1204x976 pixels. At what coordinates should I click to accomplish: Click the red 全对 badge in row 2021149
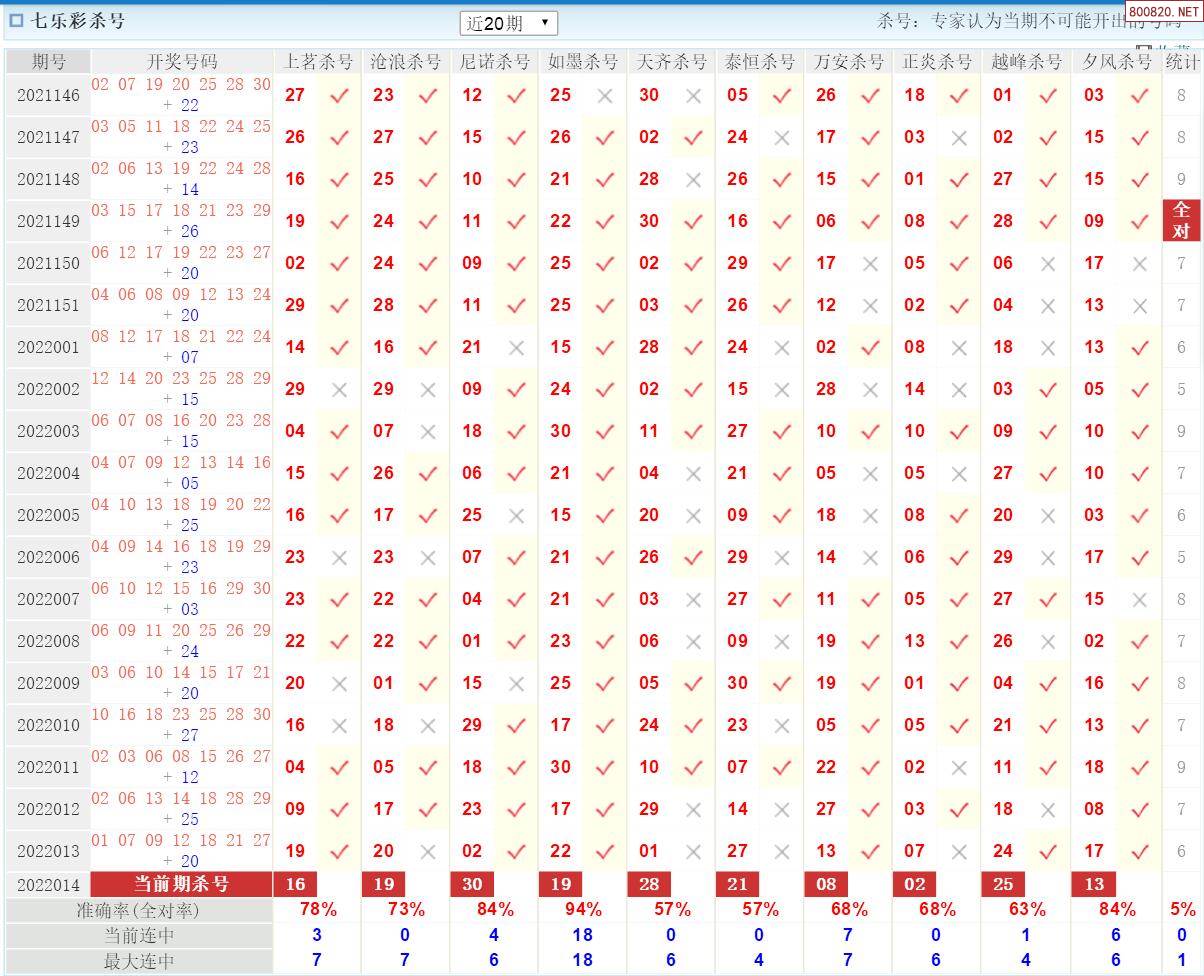(x=1182, y=221)
